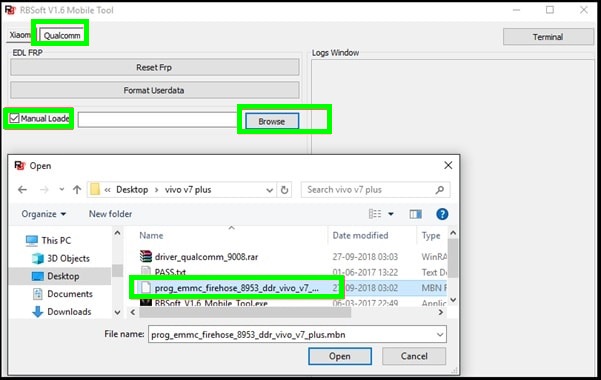Image resolution: width=601 pixels, height=380 pixels.
Task: Click vivo v7 plus breadcrumb
Action: tap(188, 190)
